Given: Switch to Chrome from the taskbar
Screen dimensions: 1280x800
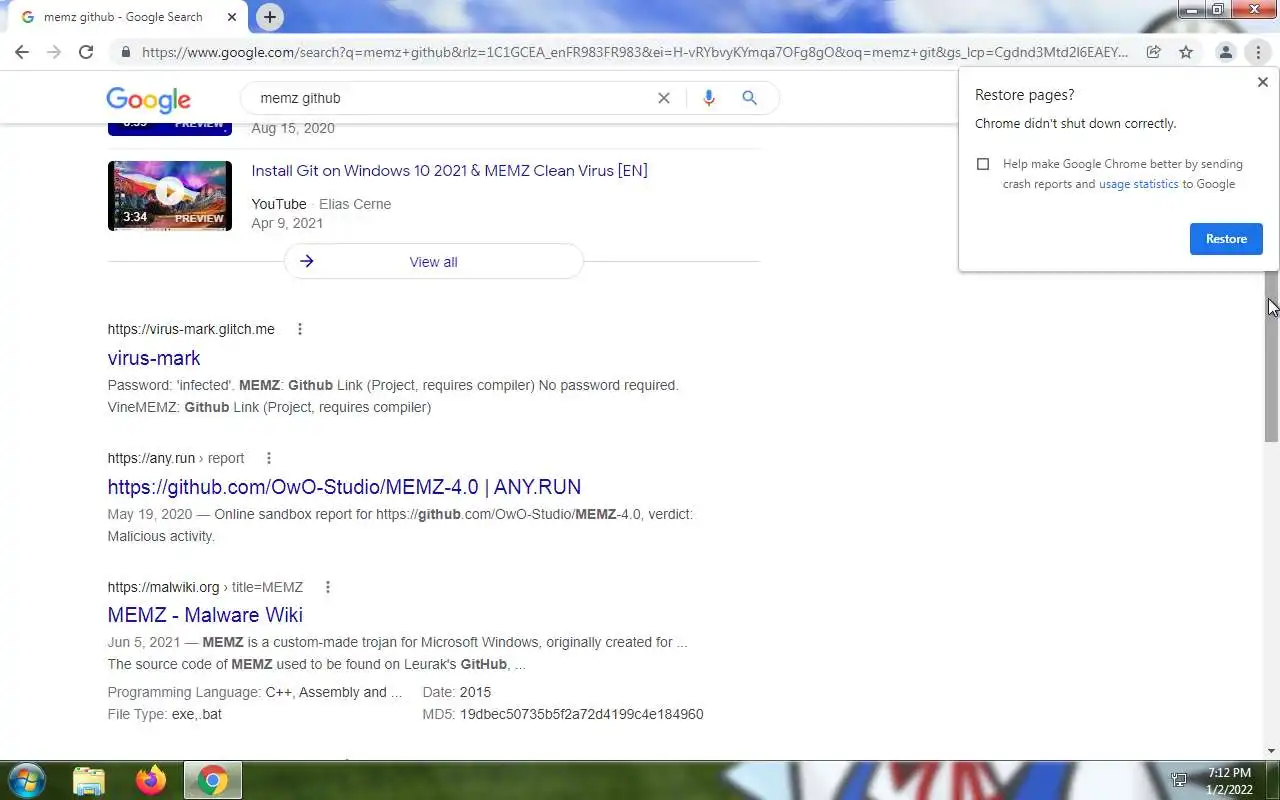Looking at the screenshot, I should 212,780.
